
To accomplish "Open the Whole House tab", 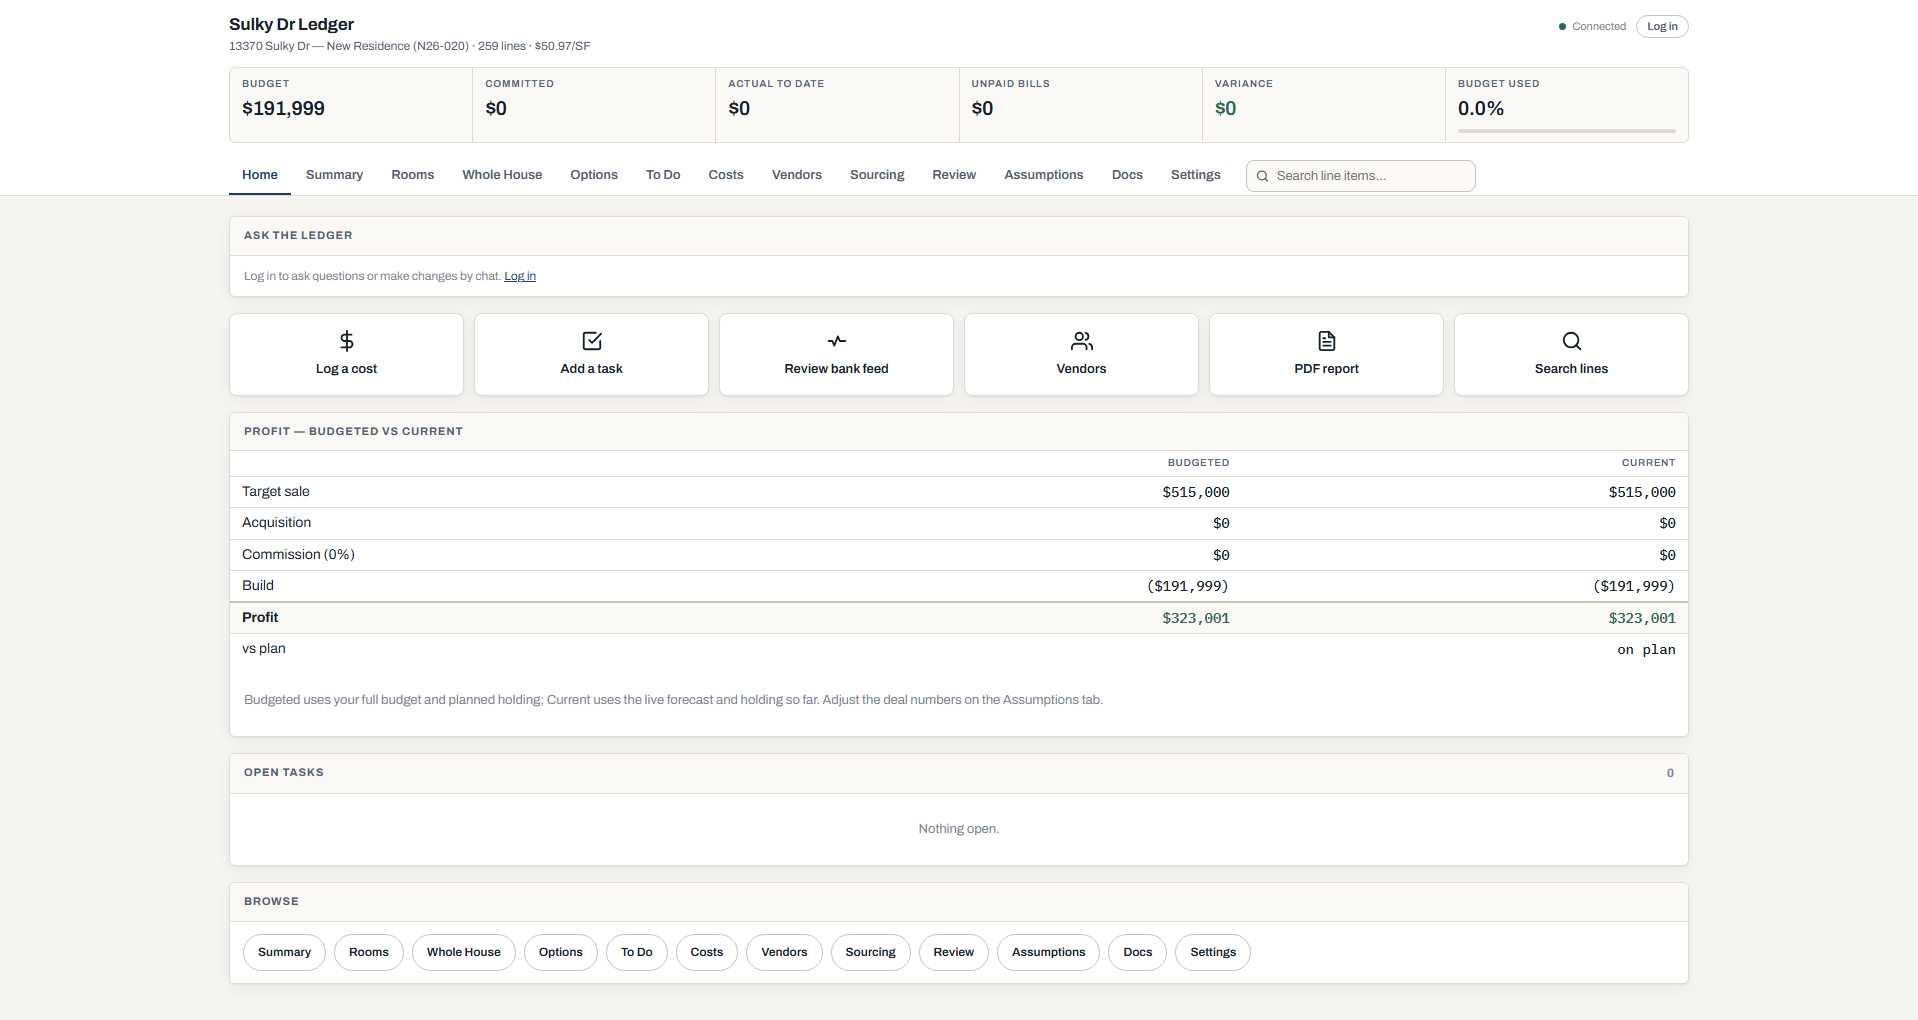I will 502,175.
